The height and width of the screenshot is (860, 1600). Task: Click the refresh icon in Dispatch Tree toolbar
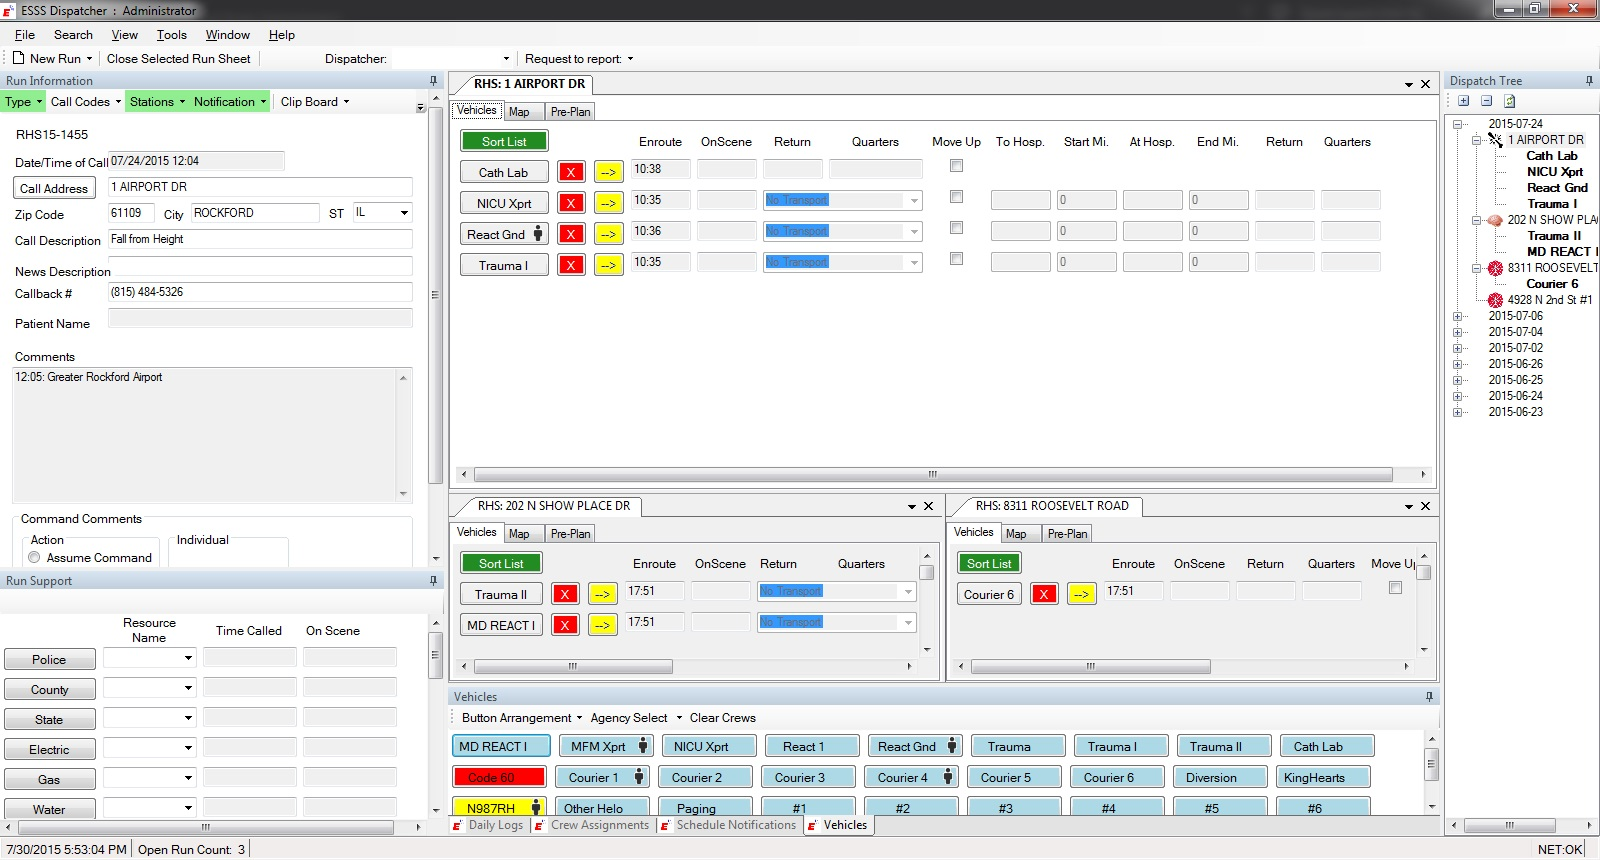click(1509, 101)
